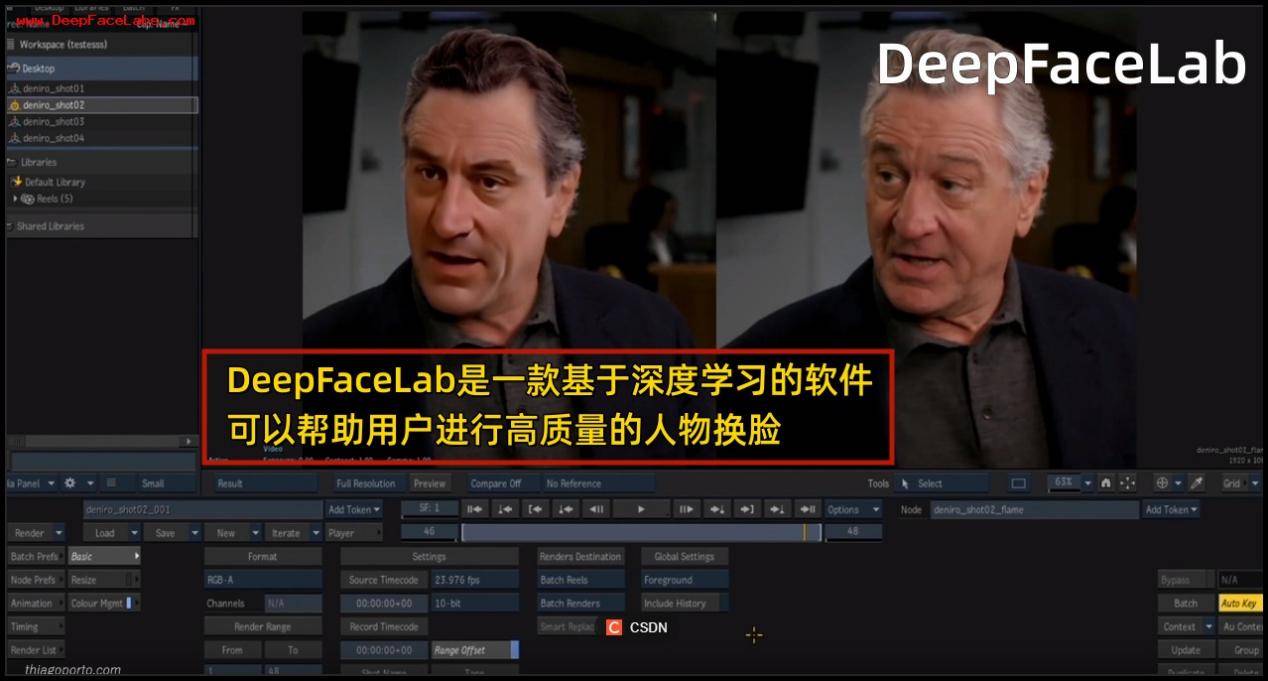
Task: Jump to the first frame
Action: click(x=475, y=509)
